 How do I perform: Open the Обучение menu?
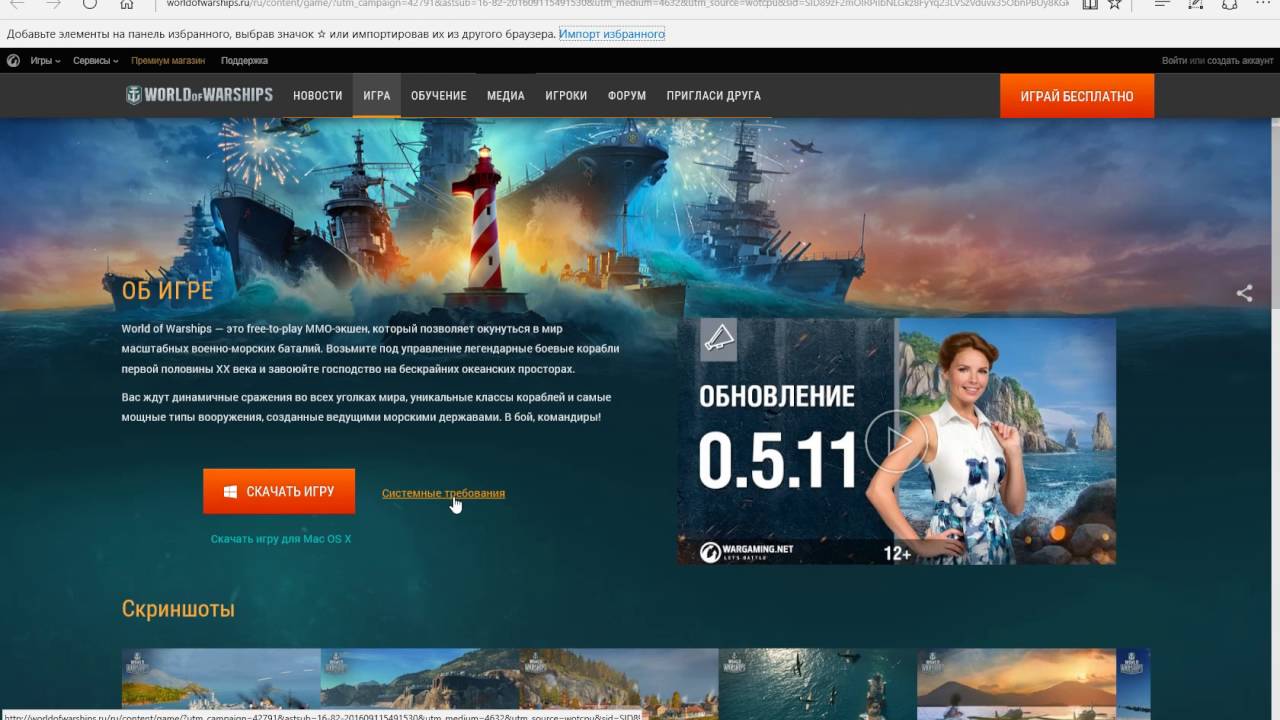(439, 96)
